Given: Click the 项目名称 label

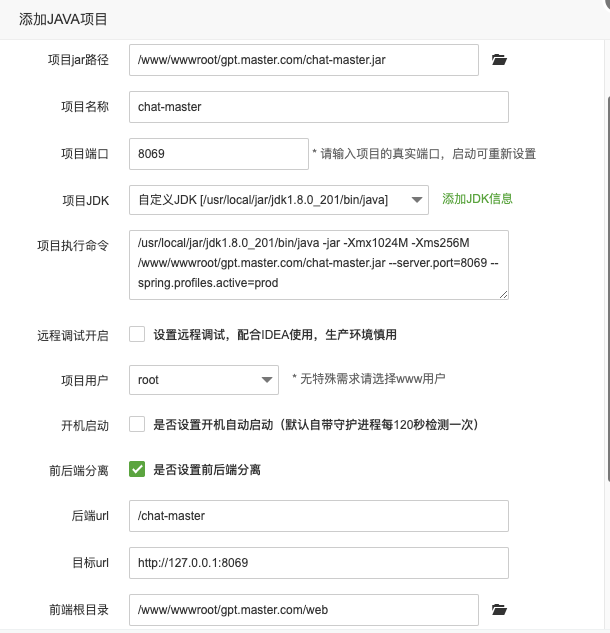Looking at the screenshot, I should click(x=85, y=107).
